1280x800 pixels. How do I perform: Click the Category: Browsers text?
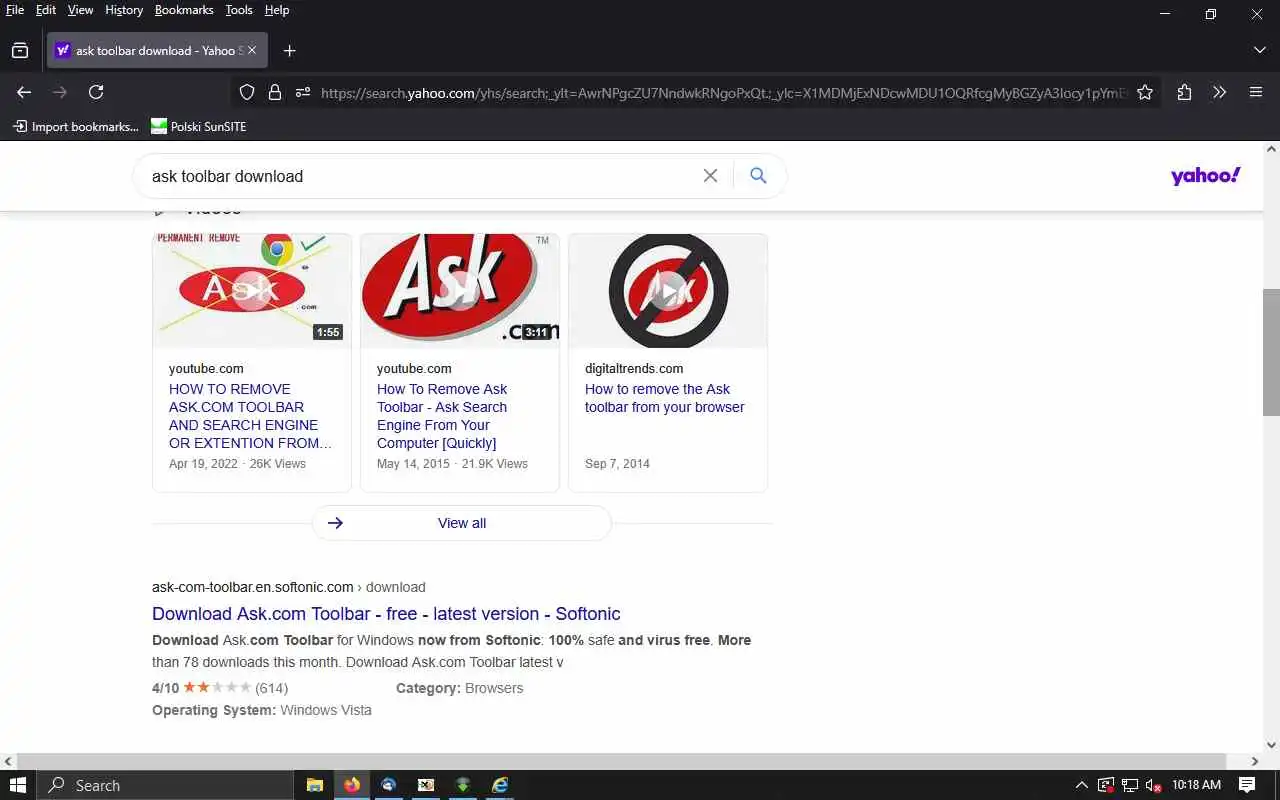pyautogui.click(x=459, y=688)
